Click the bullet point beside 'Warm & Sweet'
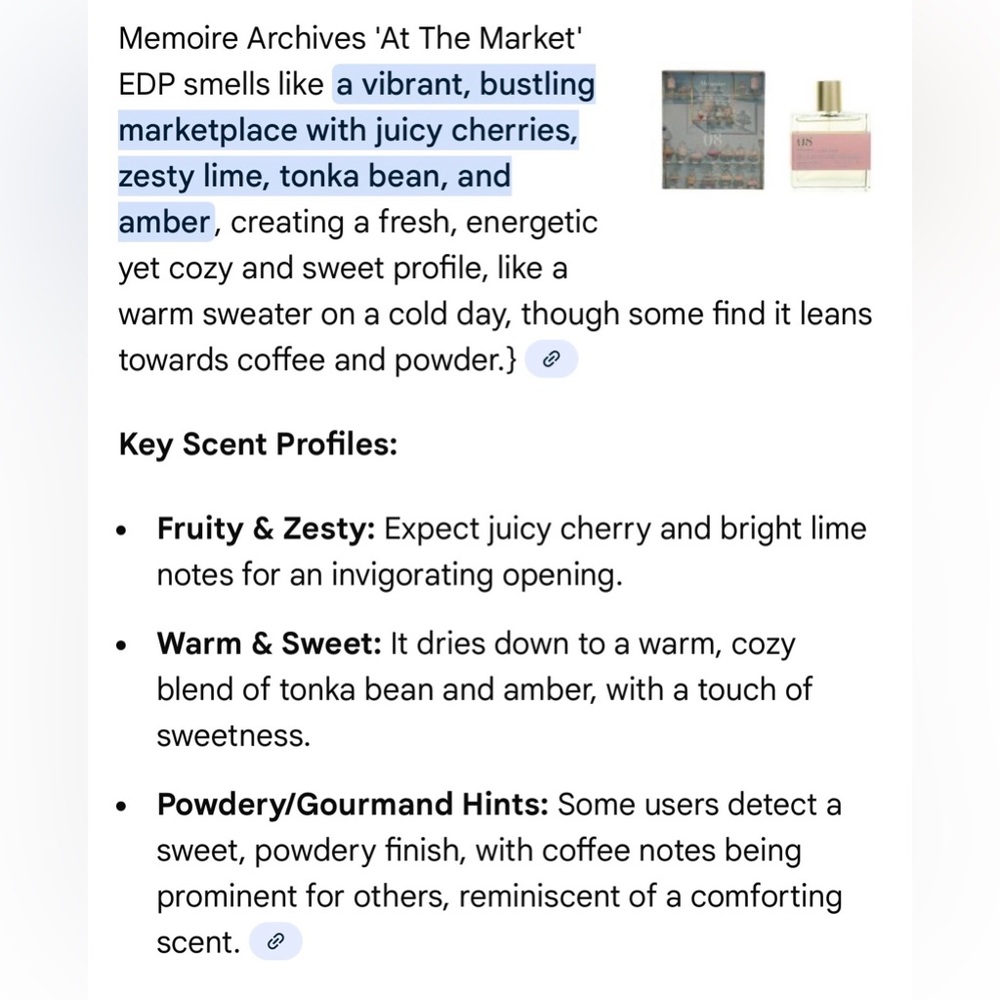The width and height of the screenshot is (1000, 1000). [122, 645]
